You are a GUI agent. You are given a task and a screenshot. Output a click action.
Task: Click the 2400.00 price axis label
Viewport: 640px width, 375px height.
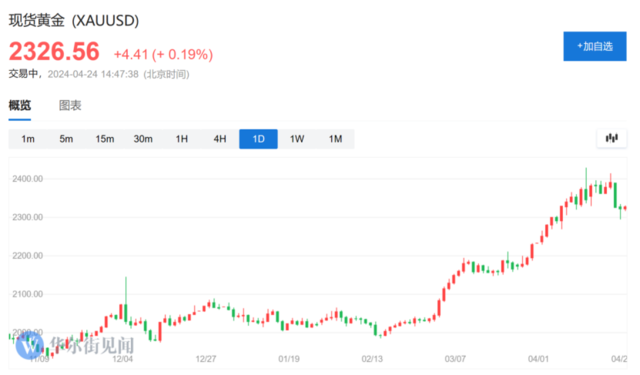coord(27,179)
